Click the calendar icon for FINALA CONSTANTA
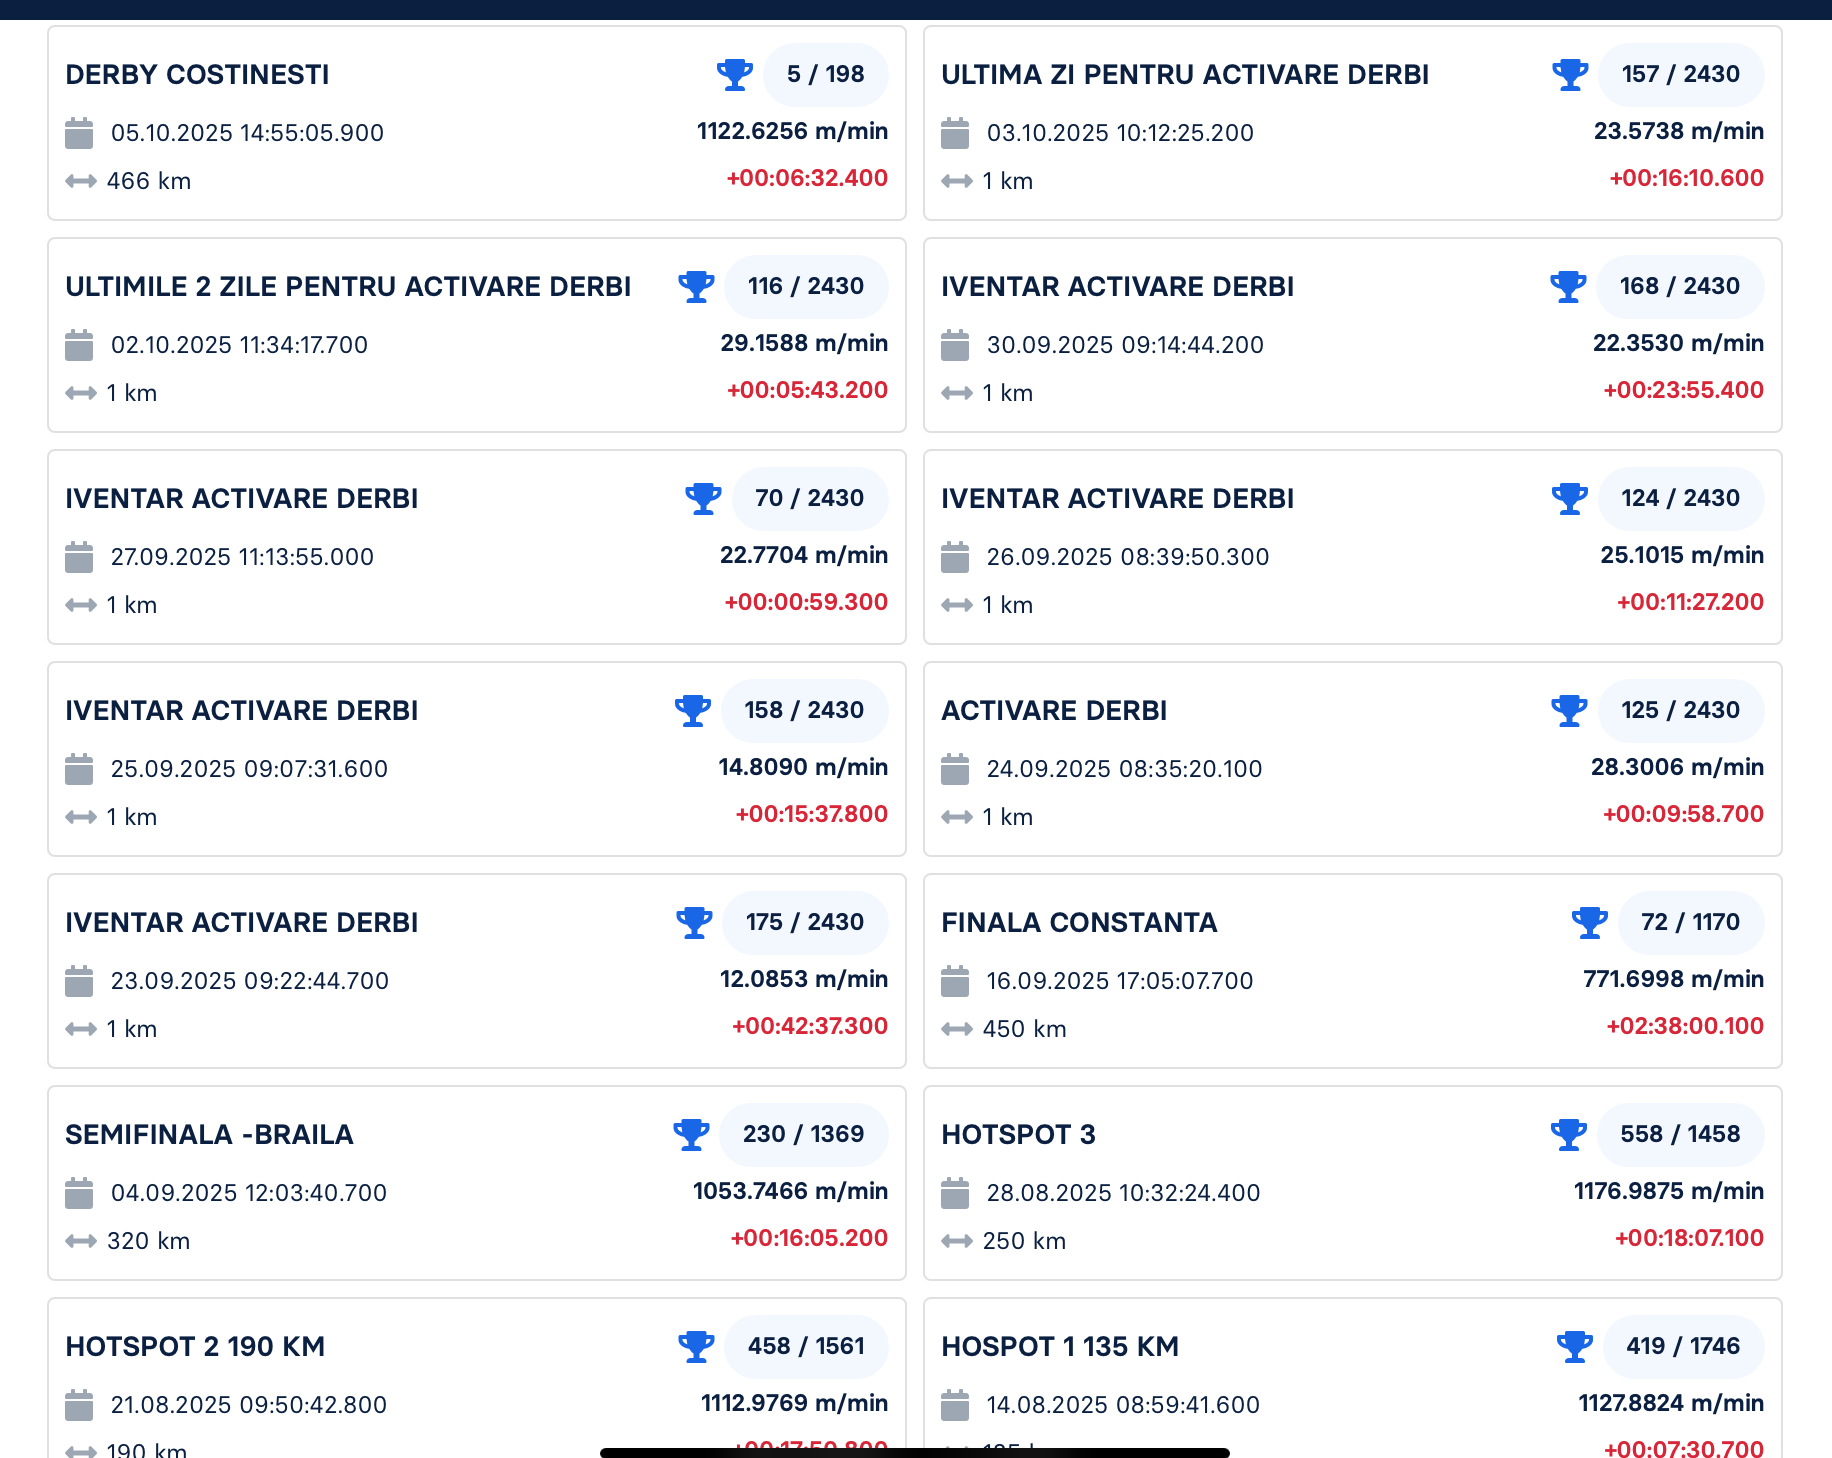Screen dimensions: 1832x1458 coord(955,981)
